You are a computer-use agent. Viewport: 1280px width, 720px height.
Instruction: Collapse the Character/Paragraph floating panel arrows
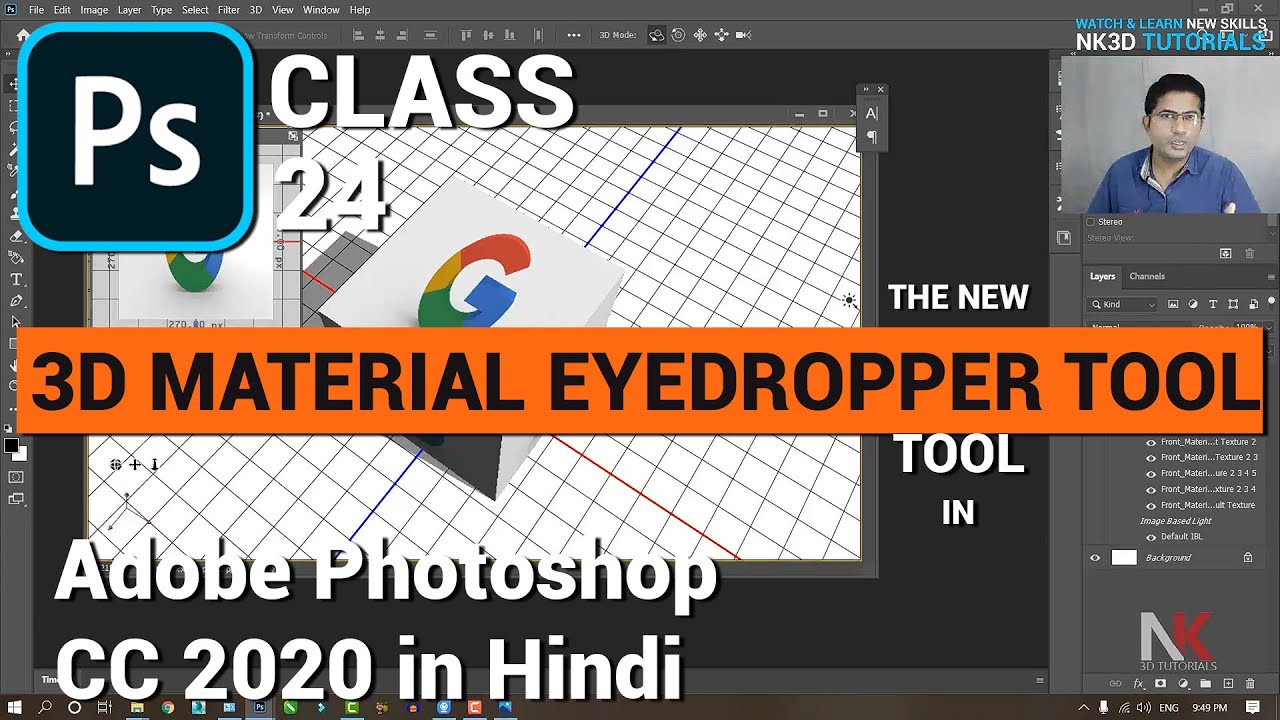click(867, 89)
